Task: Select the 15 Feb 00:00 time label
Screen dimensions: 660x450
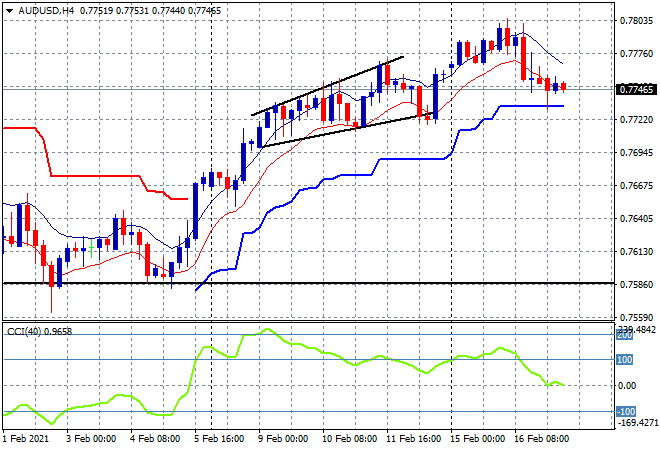Action: coord(478,439)
